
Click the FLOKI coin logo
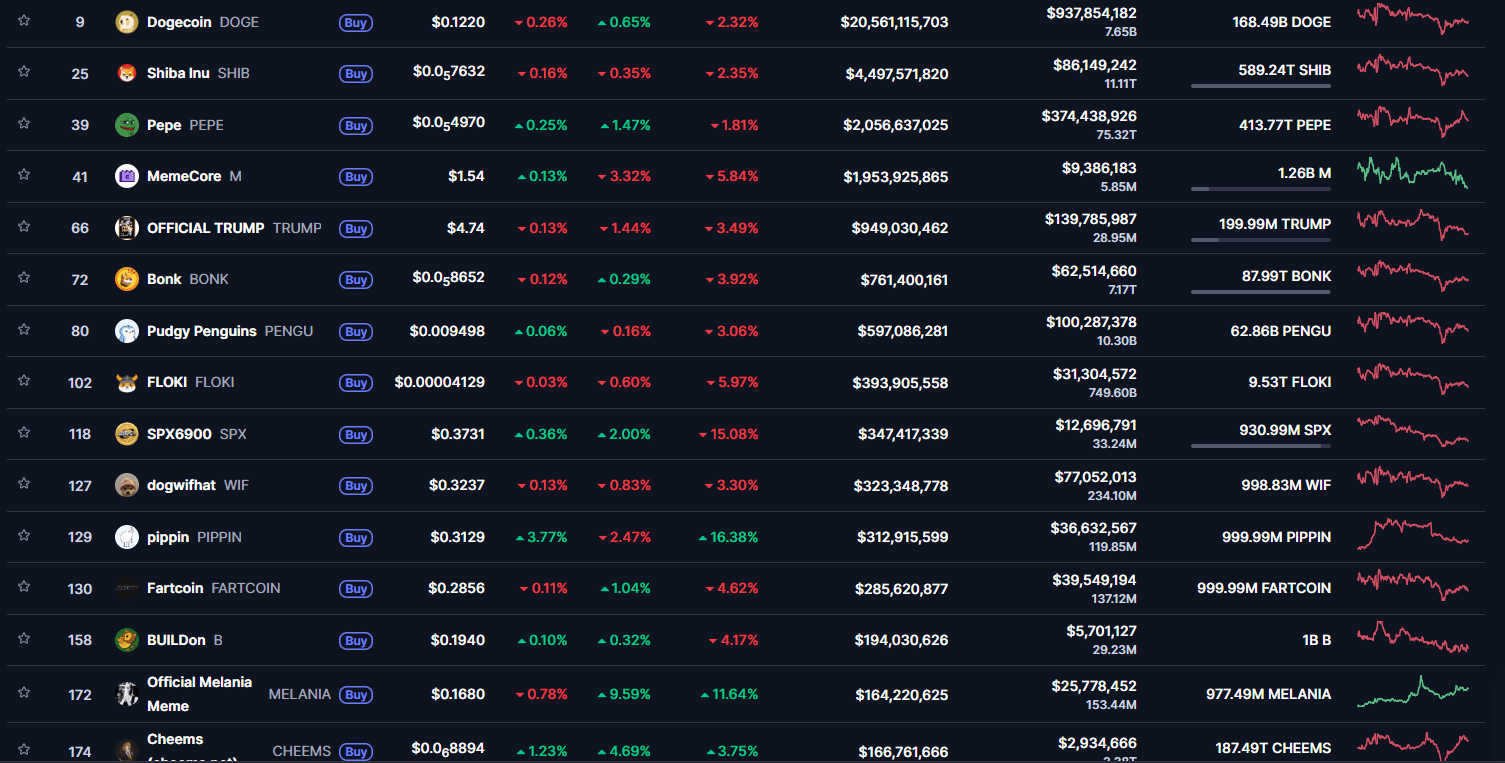click(127, 382)
